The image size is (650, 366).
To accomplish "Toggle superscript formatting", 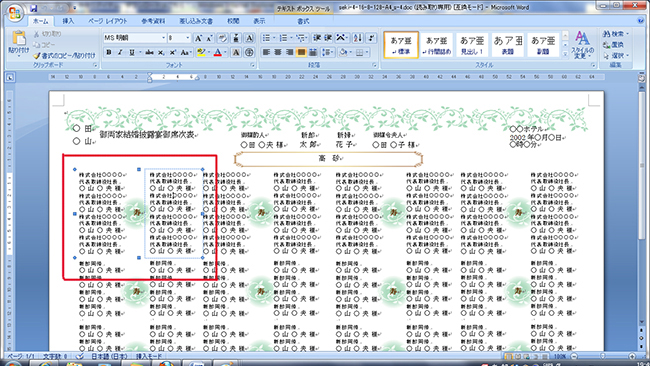I will [172, 52].
